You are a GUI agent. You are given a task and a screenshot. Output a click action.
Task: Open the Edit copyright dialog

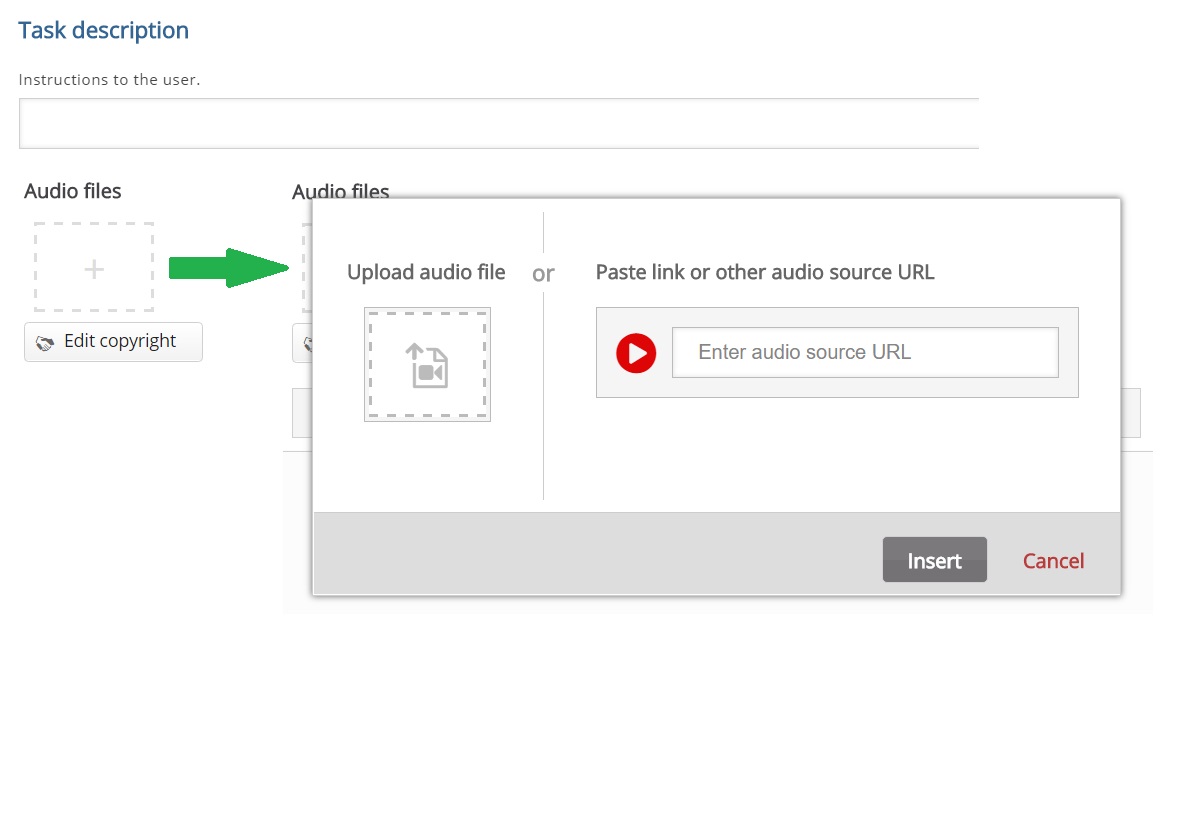tap(113, 342)
